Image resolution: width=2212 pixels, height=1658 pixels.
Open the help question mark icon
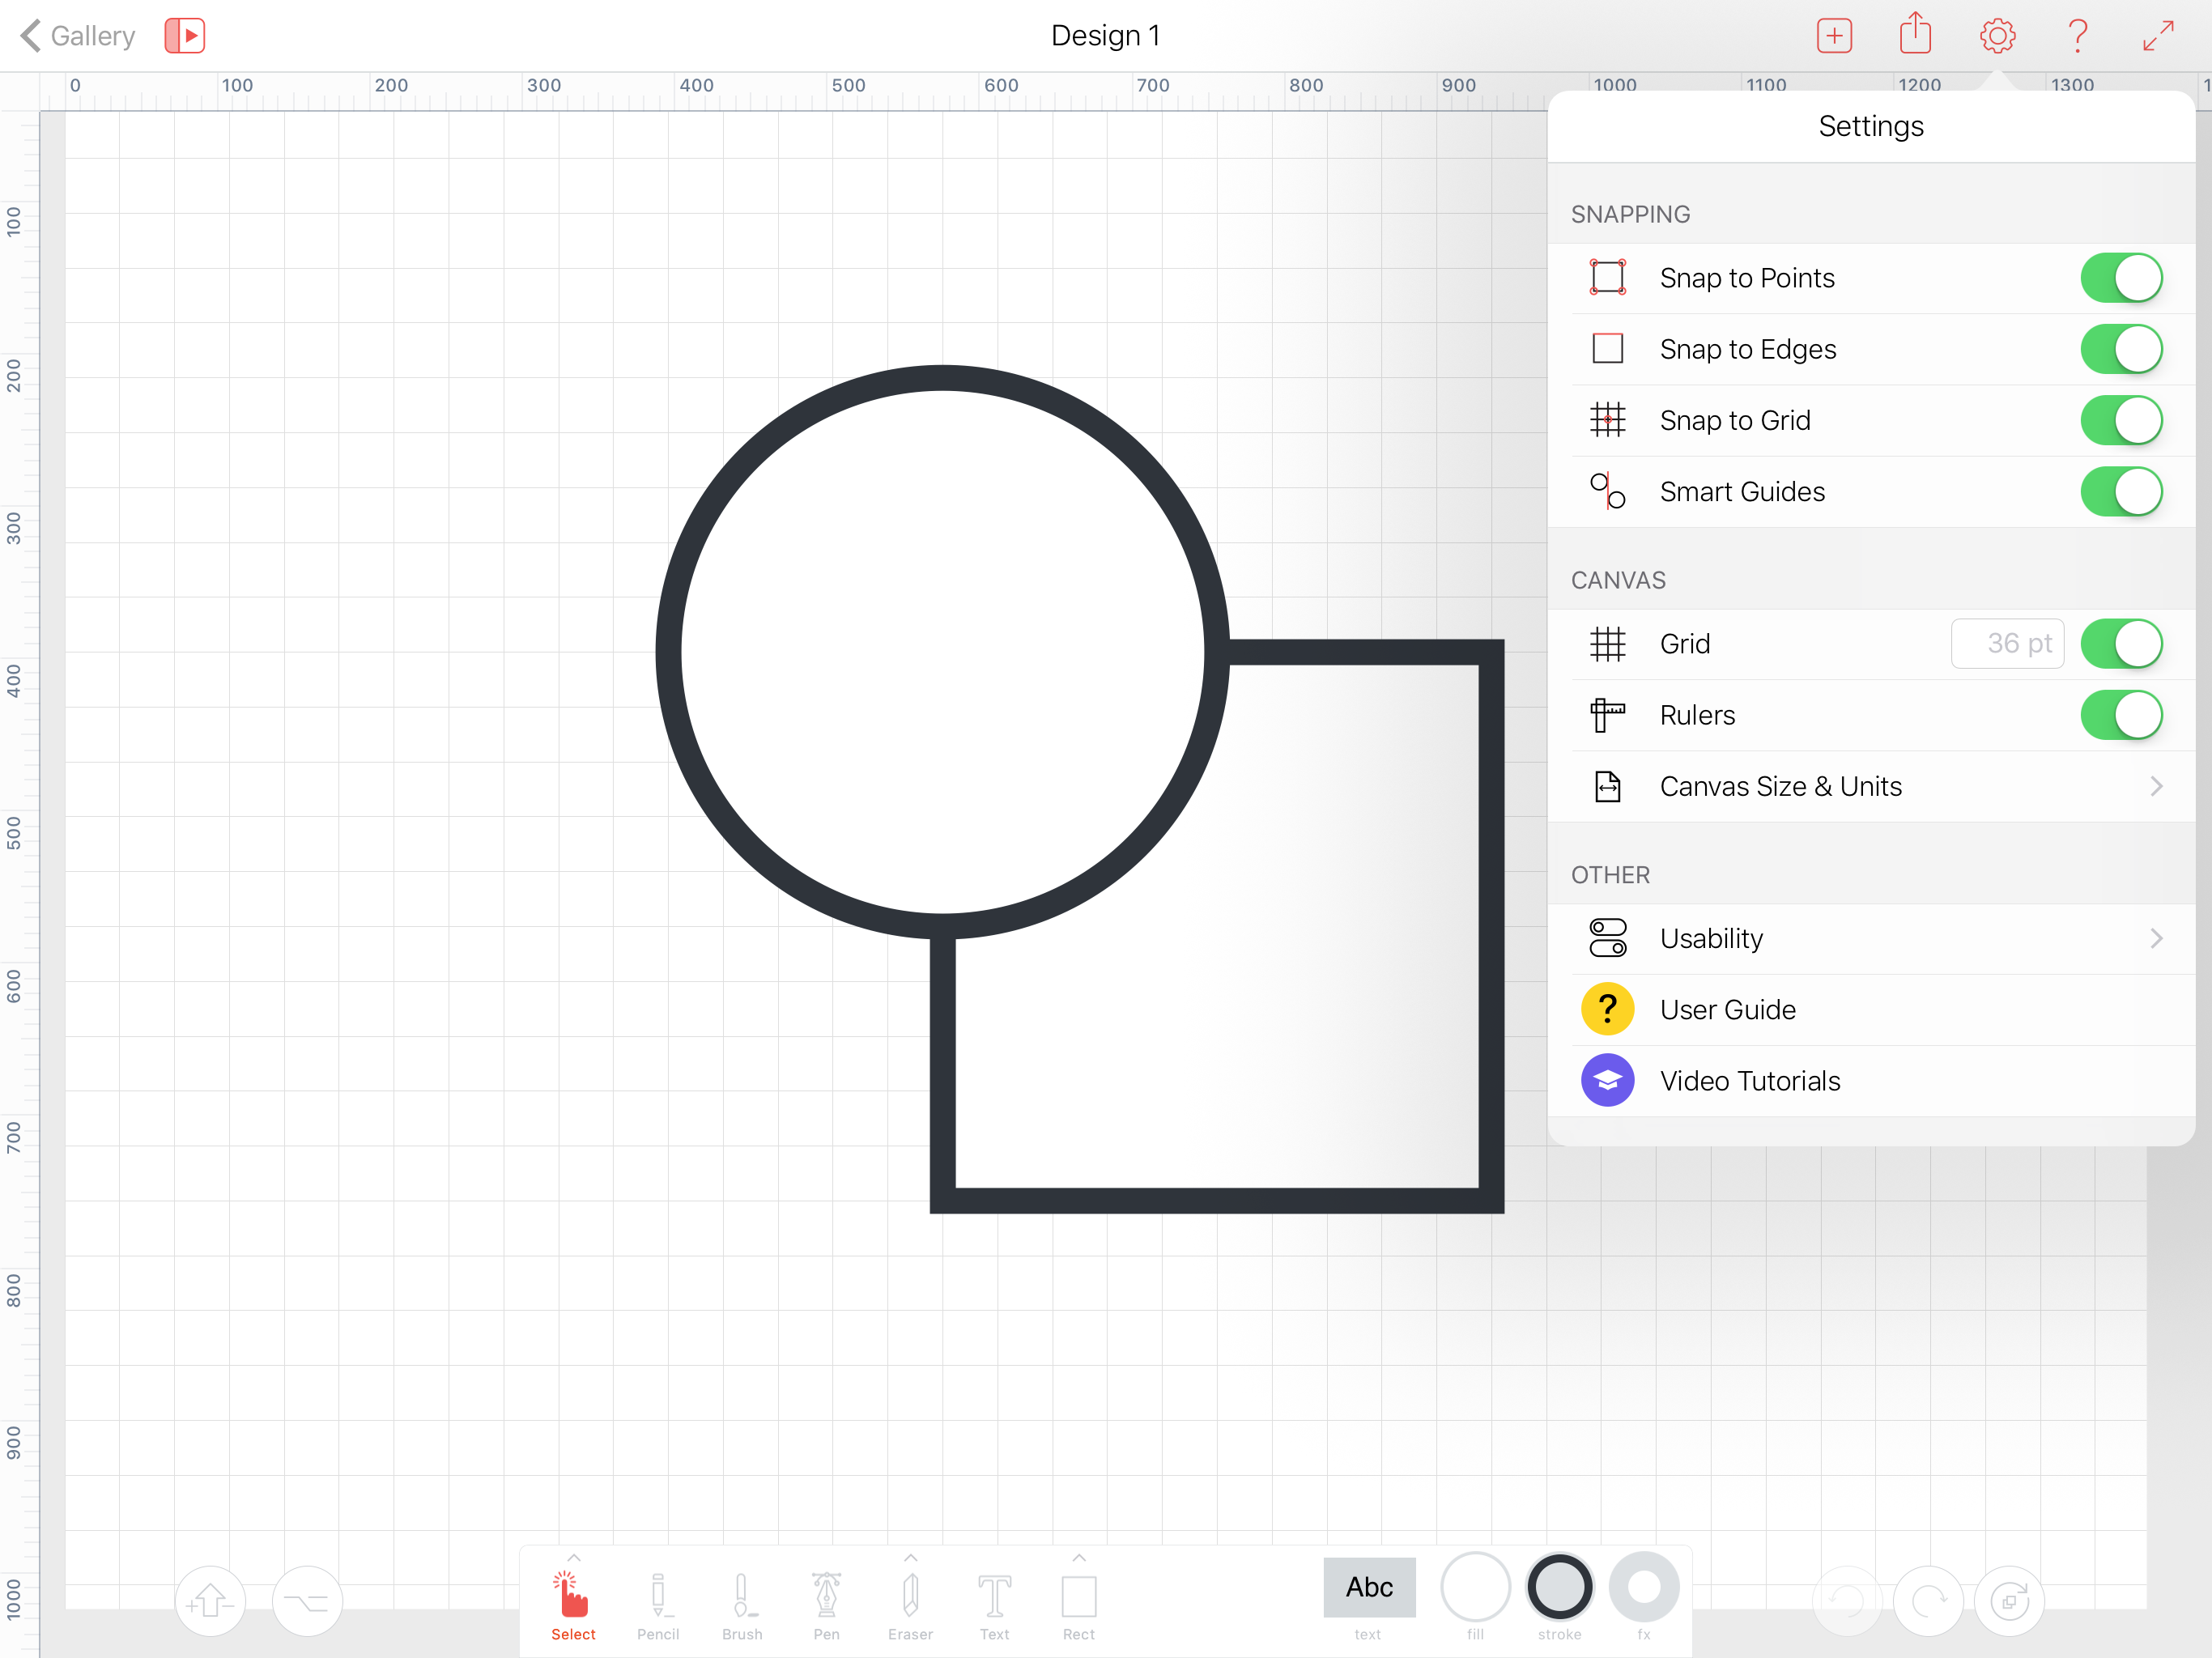pyautogui.click(x=2078, y=36)
